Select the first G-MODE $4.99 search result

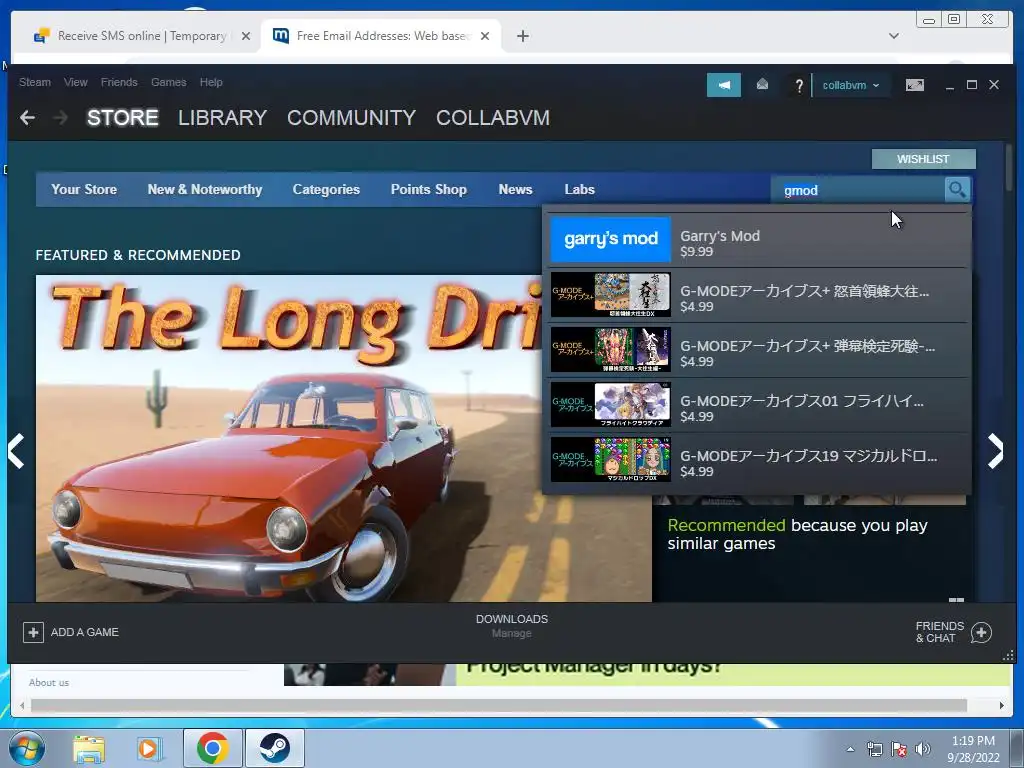click(x=758, y=295)
